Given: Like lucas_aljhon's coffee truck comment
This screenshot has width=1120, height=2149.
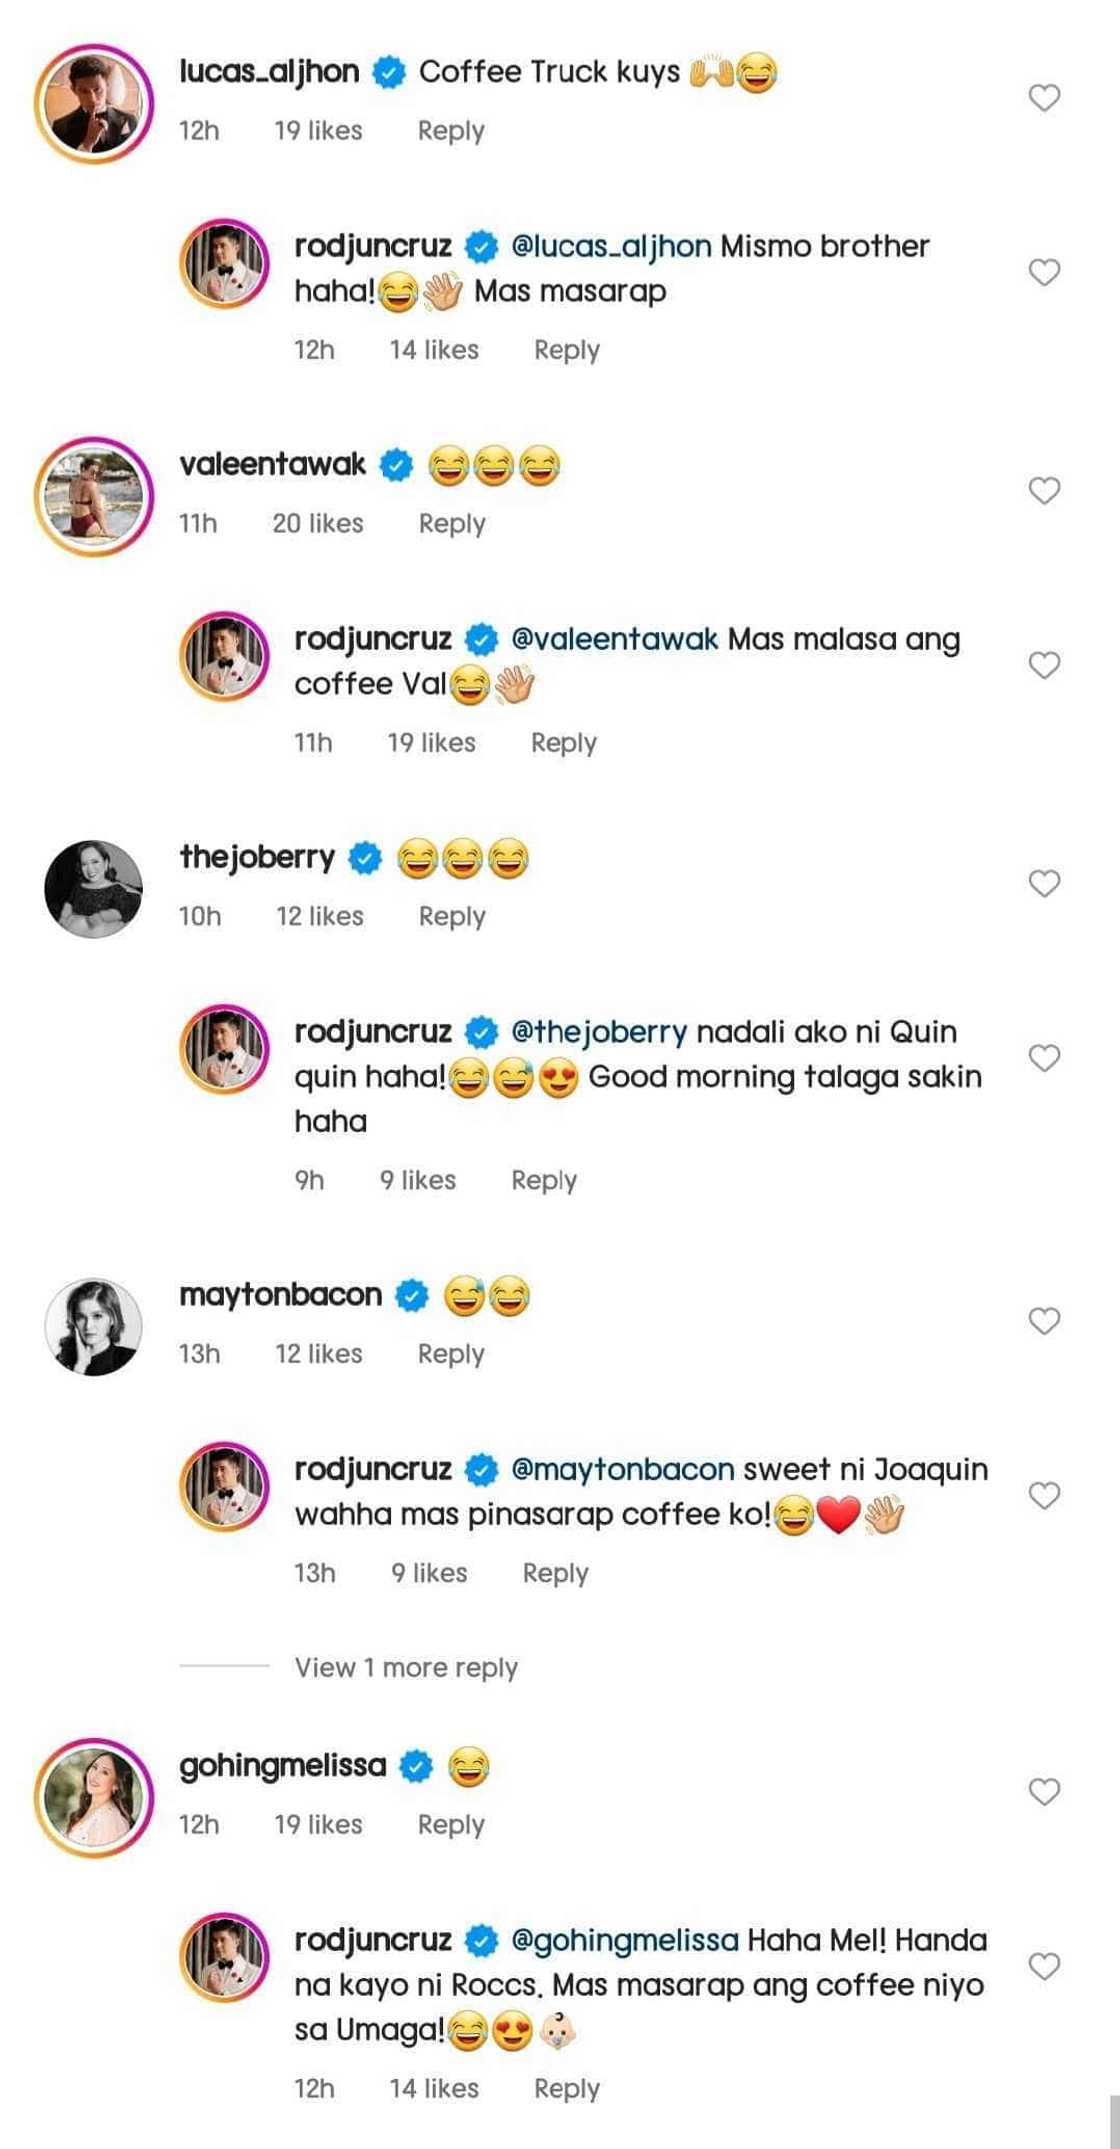Looking at the screenshot, I should click(1046, 98).
